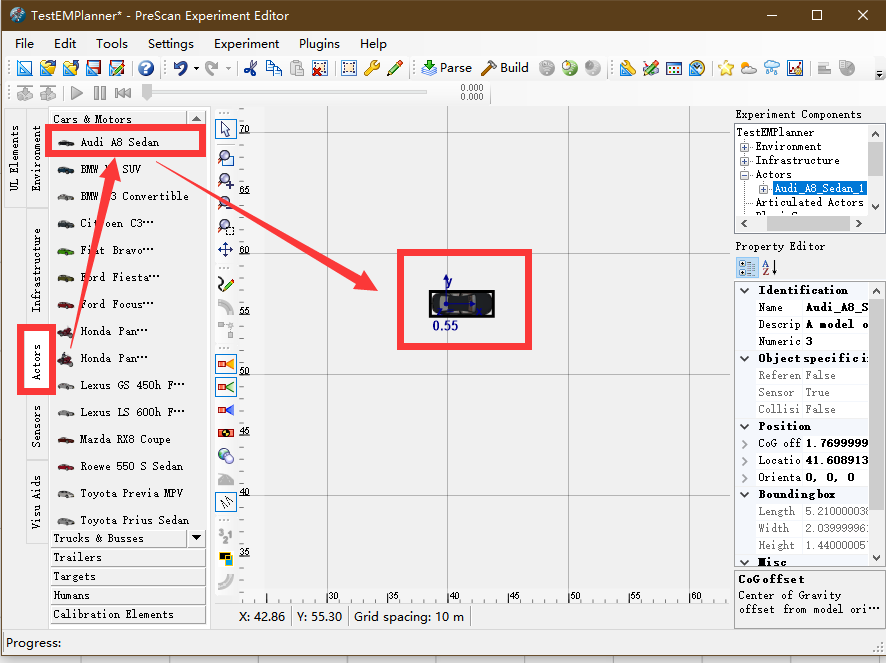
Task: Open the Tools menu
Action: tap(112, 44)
